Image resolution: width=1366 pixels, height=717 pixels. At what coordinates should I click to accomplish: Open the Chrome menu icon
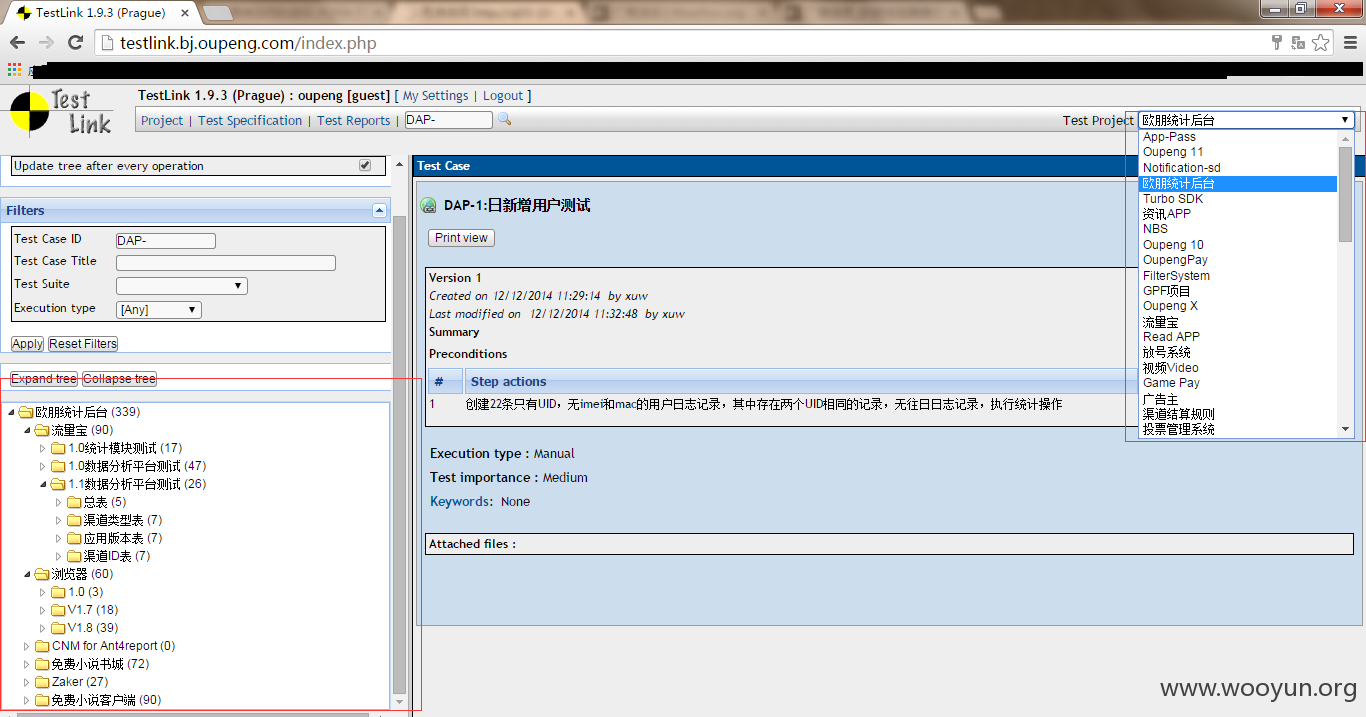coord(1349,43)
